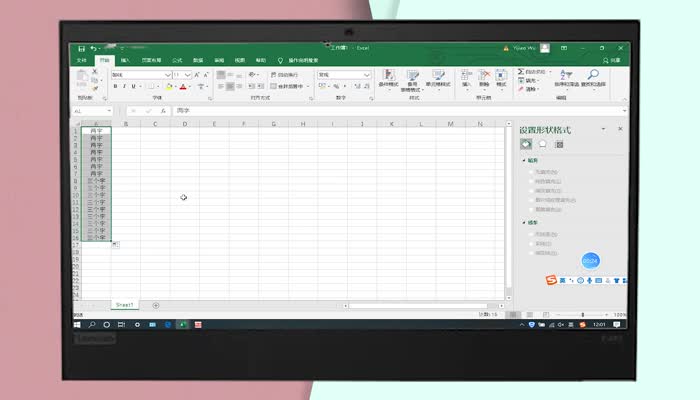Screen dimensions: 700x400
Task: Click the Decrease Font Size icon
Action: pyautogui.click(x=206, y=75)
